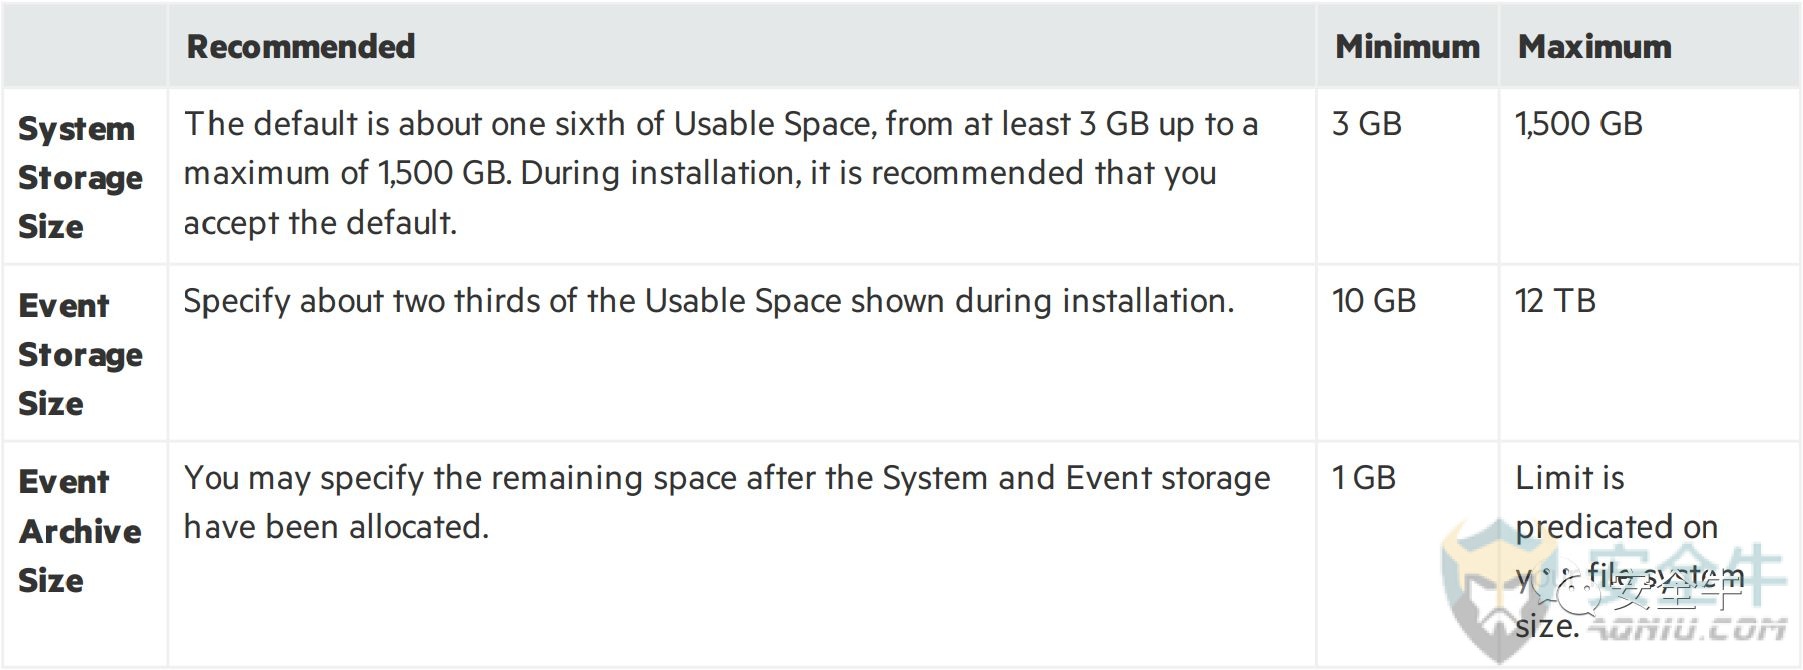This screenshot has width=1803, height=670.
Task: Click the 'accept the default.' line
Action: tap(320, 223)
